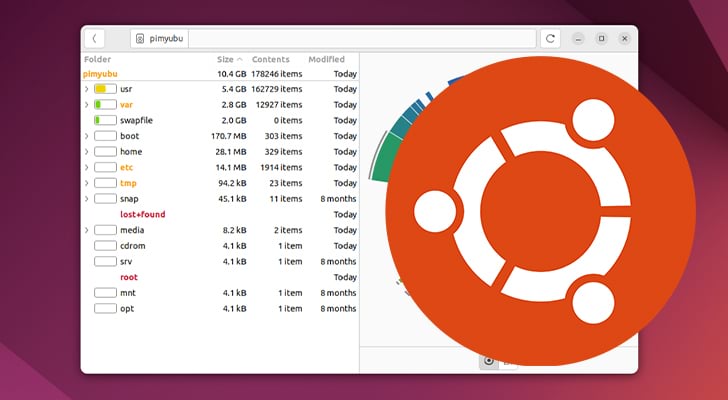Select the tmp folder name
This screenshot has height=400, width=728.
point(128,183)
